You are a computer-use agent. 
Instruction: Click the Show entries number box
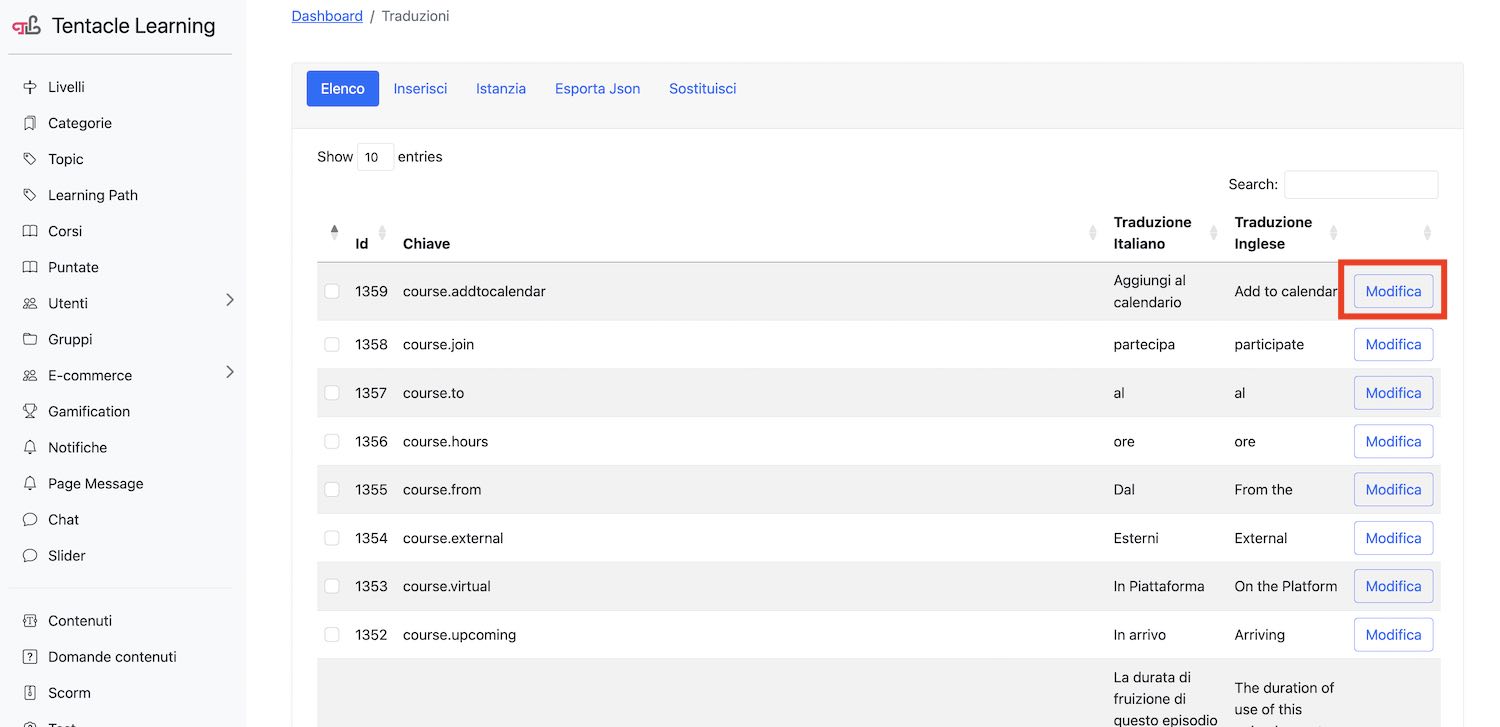point(375,157)
